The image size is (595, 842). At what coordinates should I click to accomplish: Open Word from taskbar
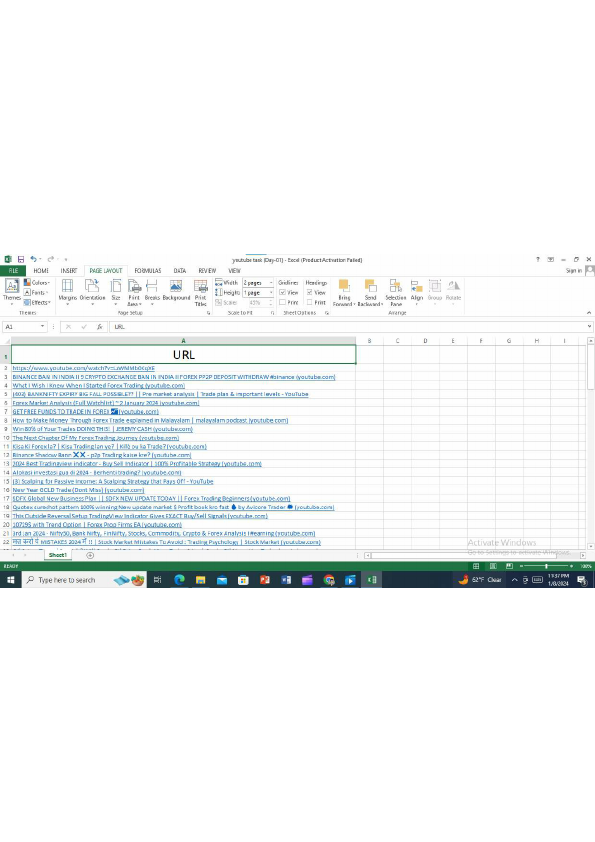(286, 579)
